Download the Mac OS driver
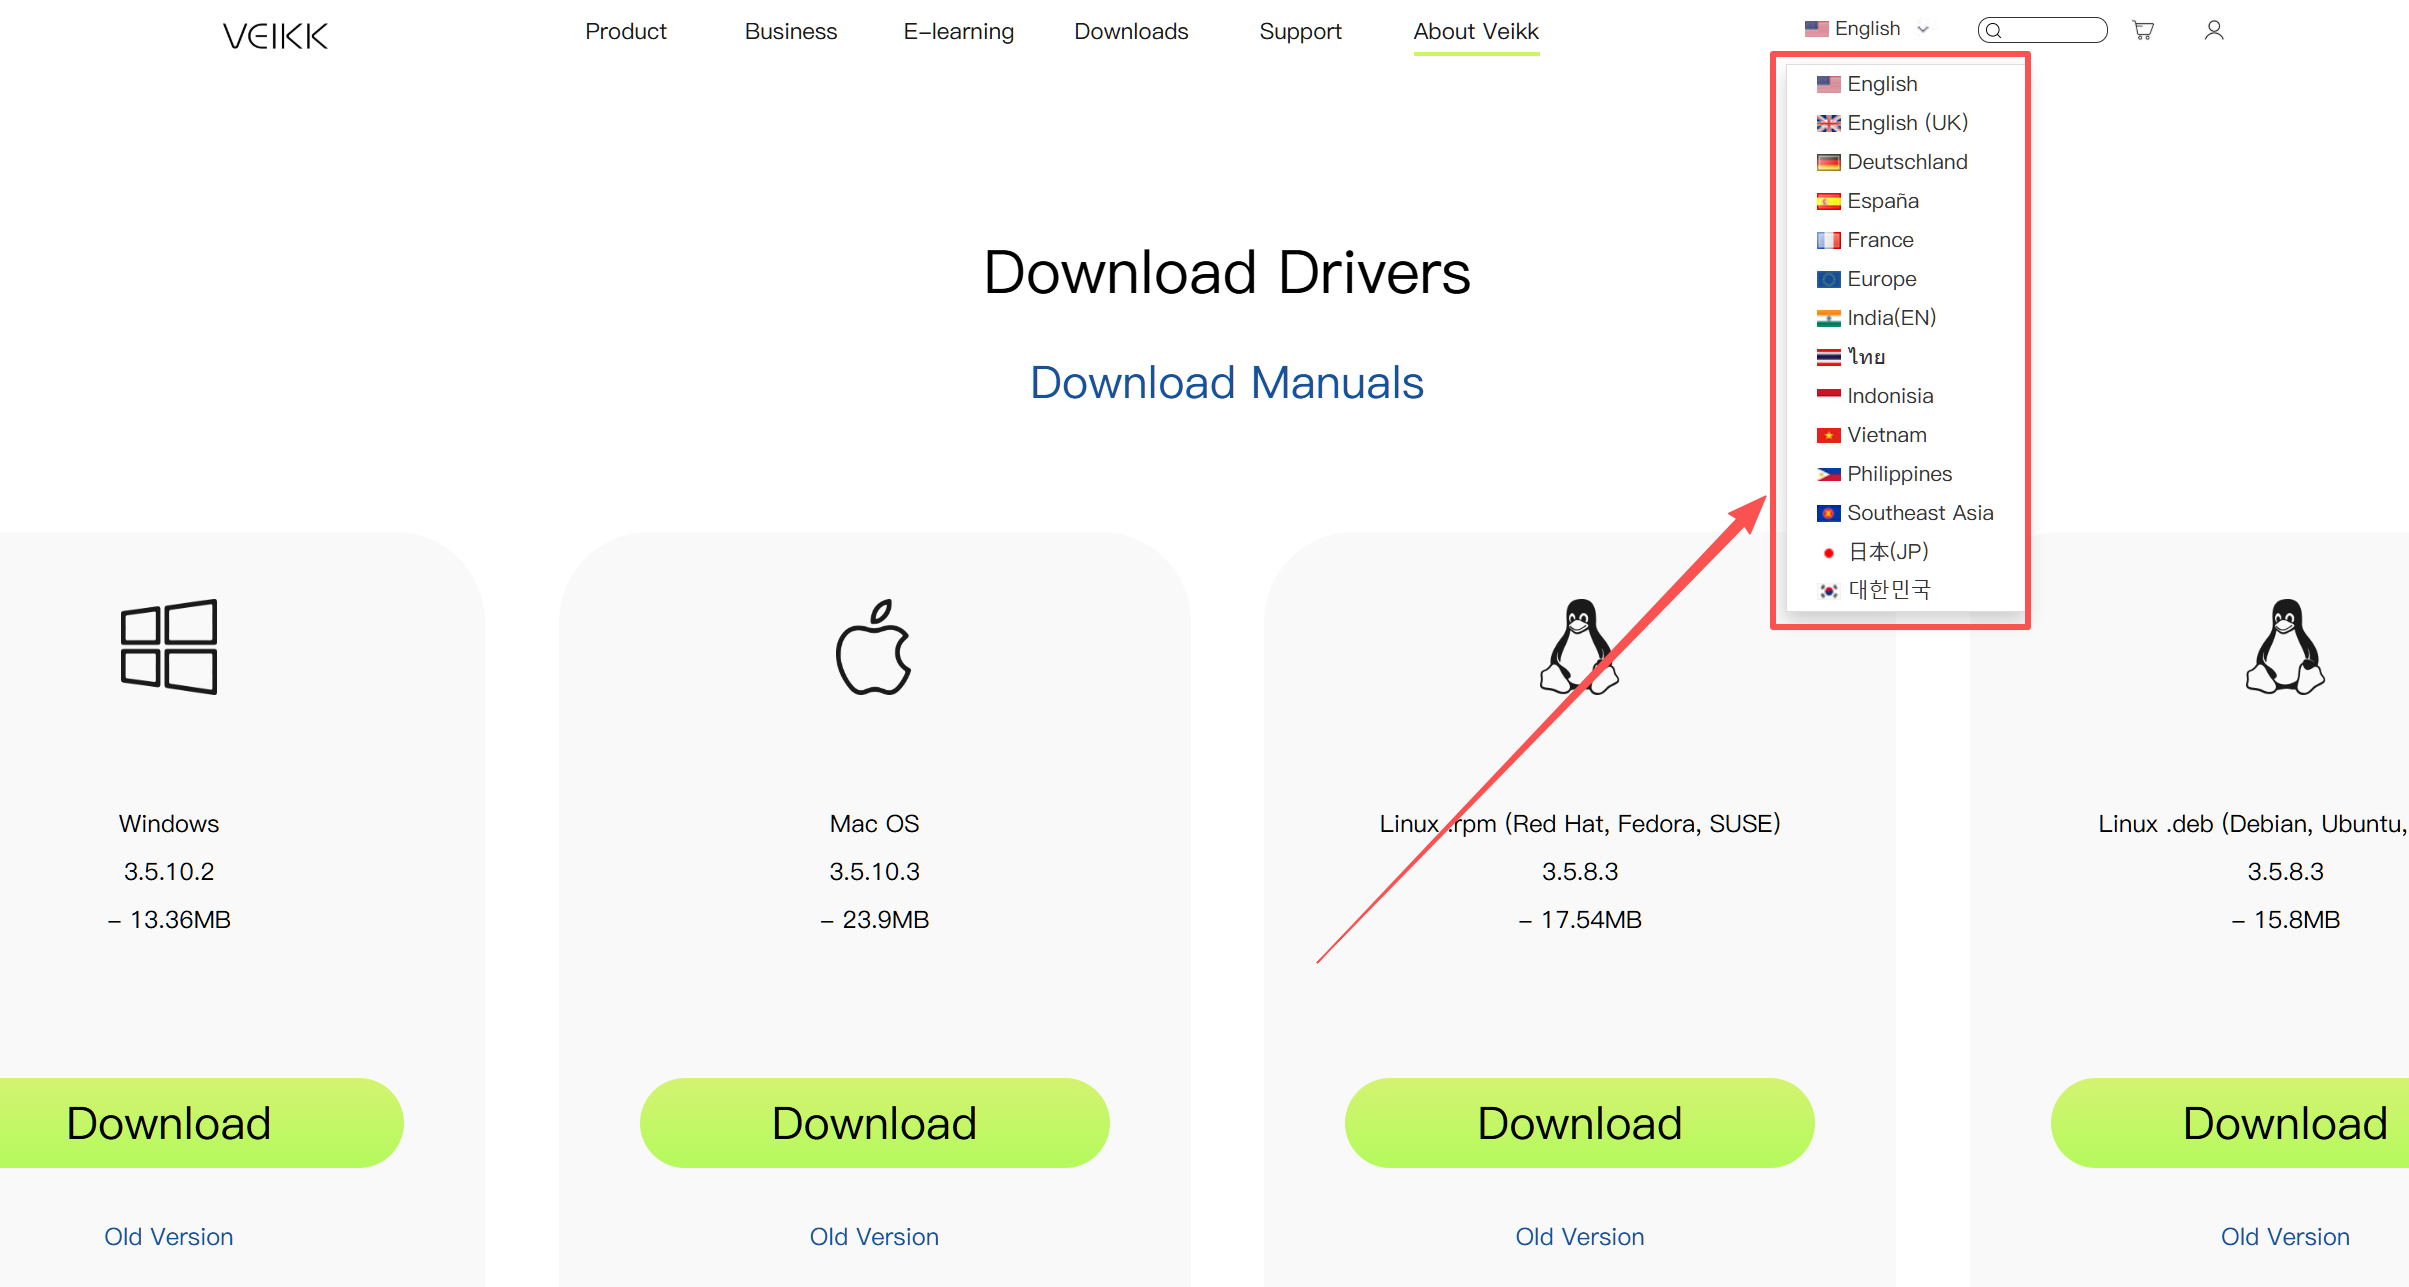2409x1287 pixels. (x=874, y=1123)
